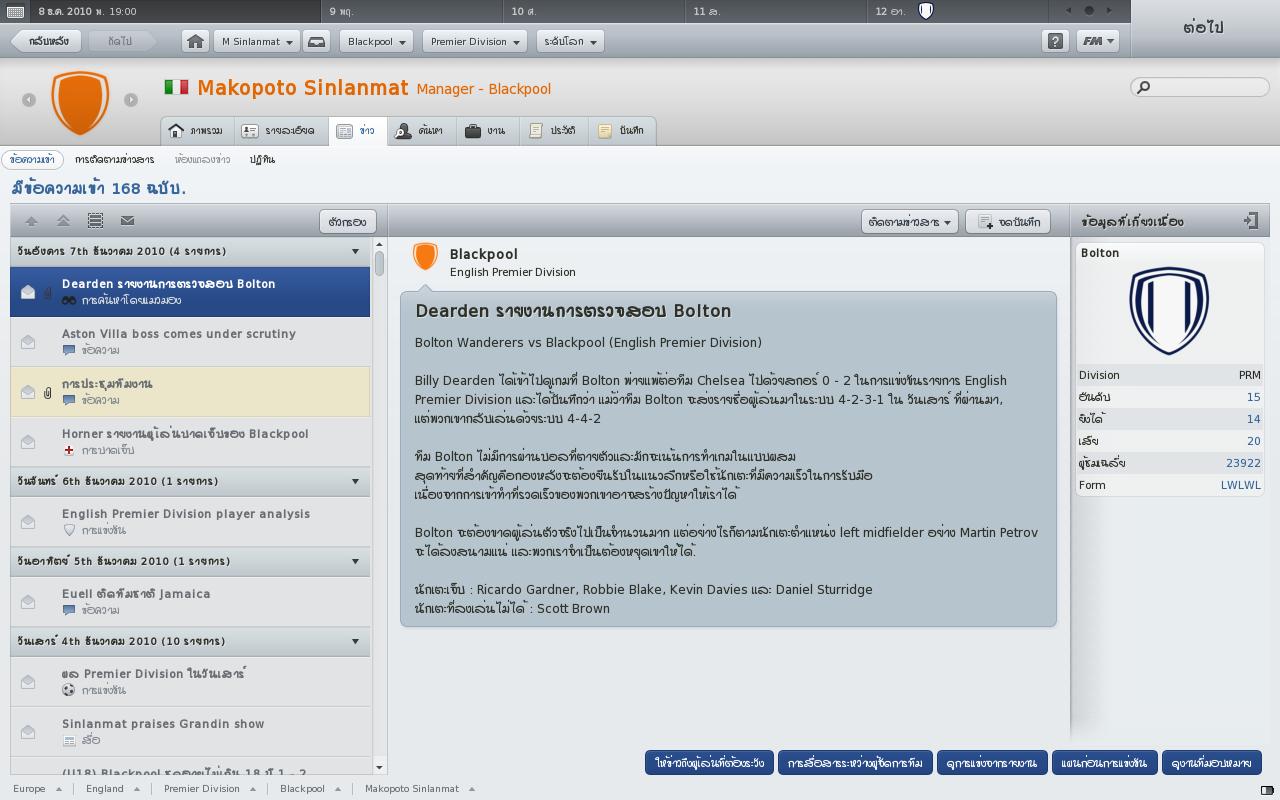Image resolution: width=1280 pixels, height=800 pixels.
Task: Switch to ปฏิทิน (Calendar) sub-tab
Action: (262, 159)
